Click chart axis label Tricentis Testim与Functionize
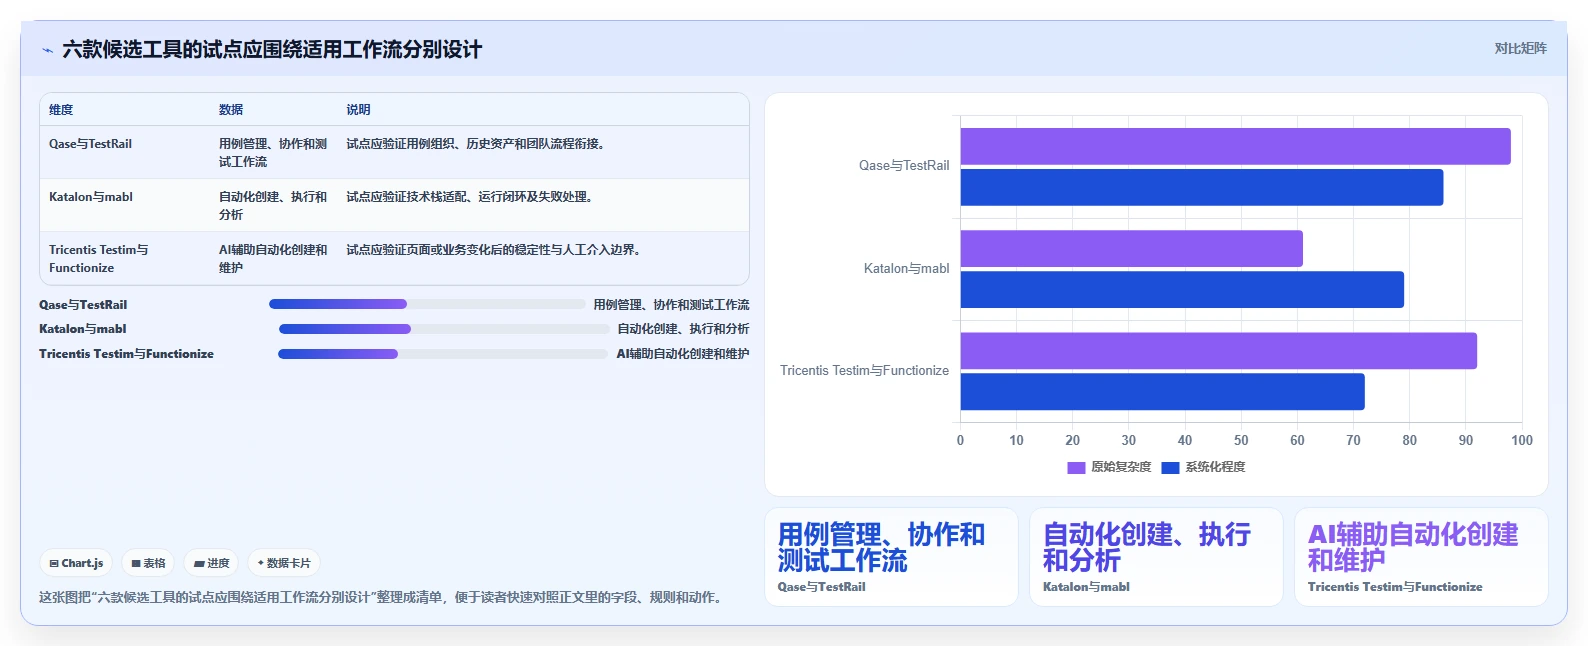Image resolution: width=1588 pixels, height=646 pixels. (x=865, y=371)
